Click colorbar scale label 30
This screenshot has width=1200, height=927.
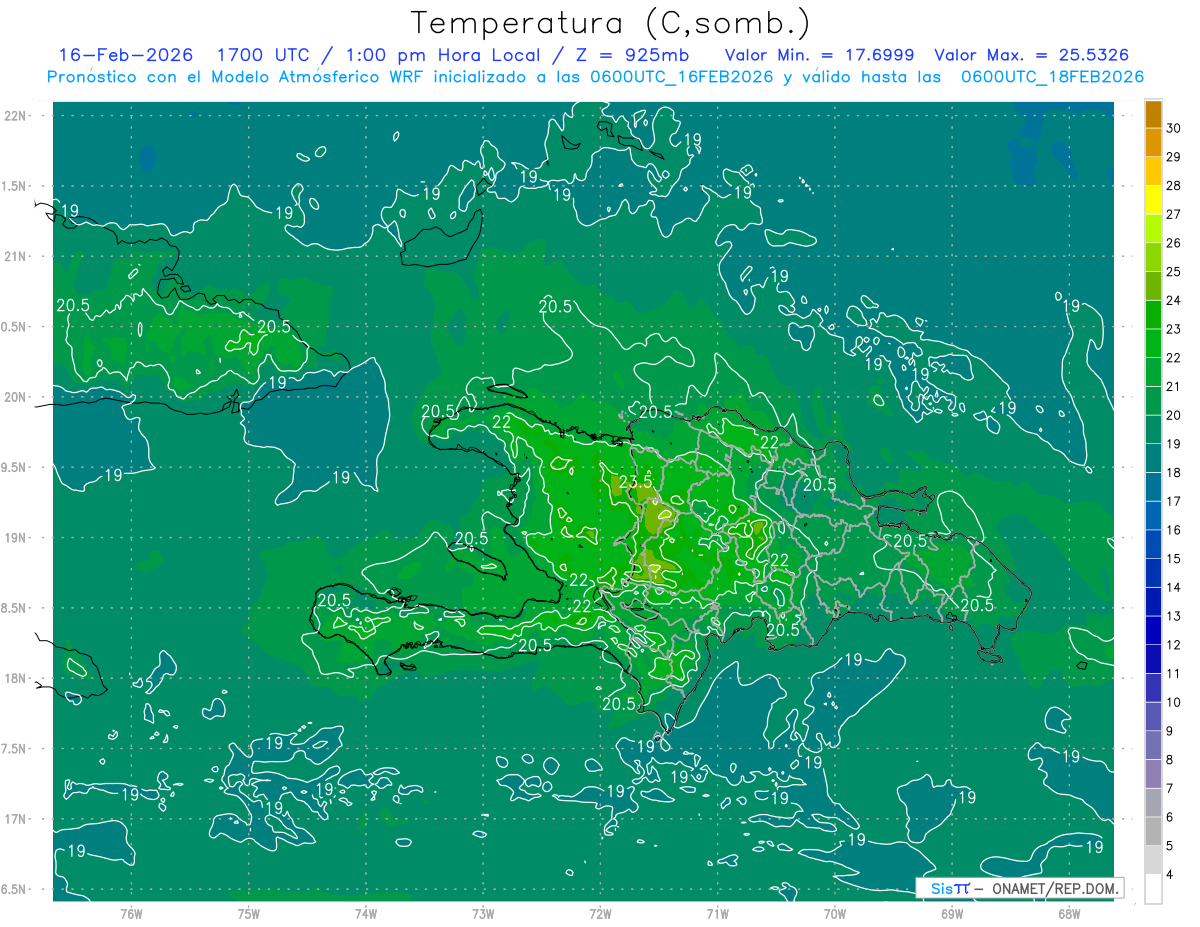[x=1174, y=128]
